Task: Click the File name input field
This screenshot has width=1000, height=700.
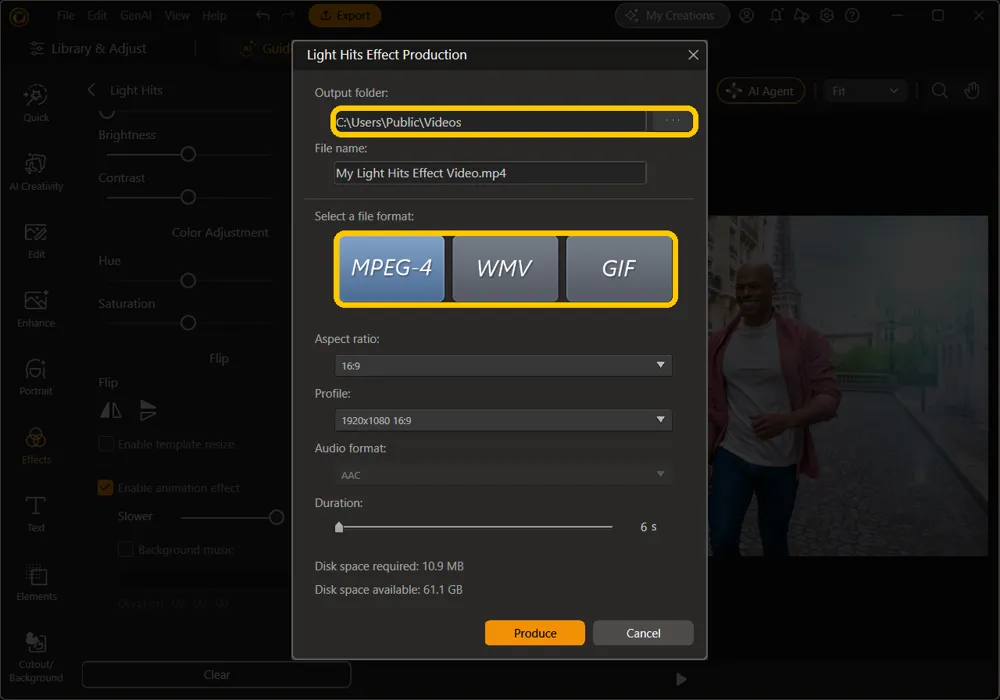Action: point(490,173)
